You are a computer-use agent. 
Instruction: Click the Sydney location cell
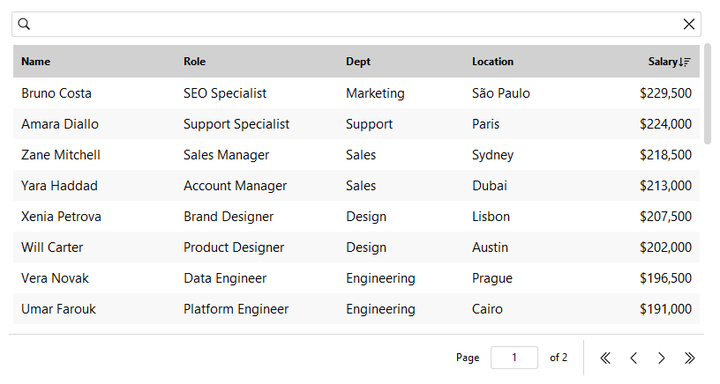tap(493, 155)
